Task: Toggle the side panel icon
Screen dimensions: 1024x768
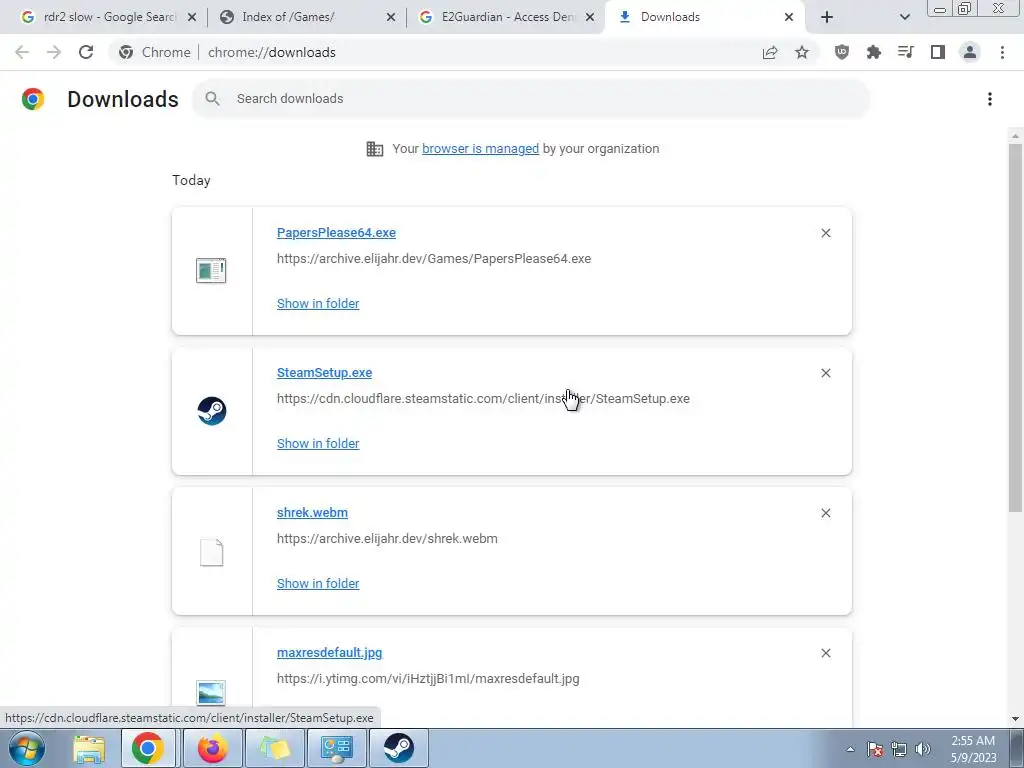Action: pyautogui.click(x=938, y=52)
